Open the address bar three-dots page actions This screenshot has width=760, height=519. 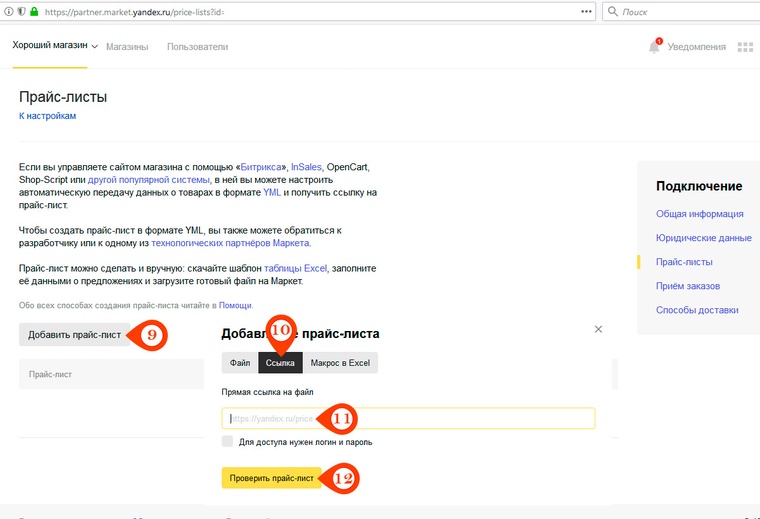pyautogui.click(x=586, y=12)
